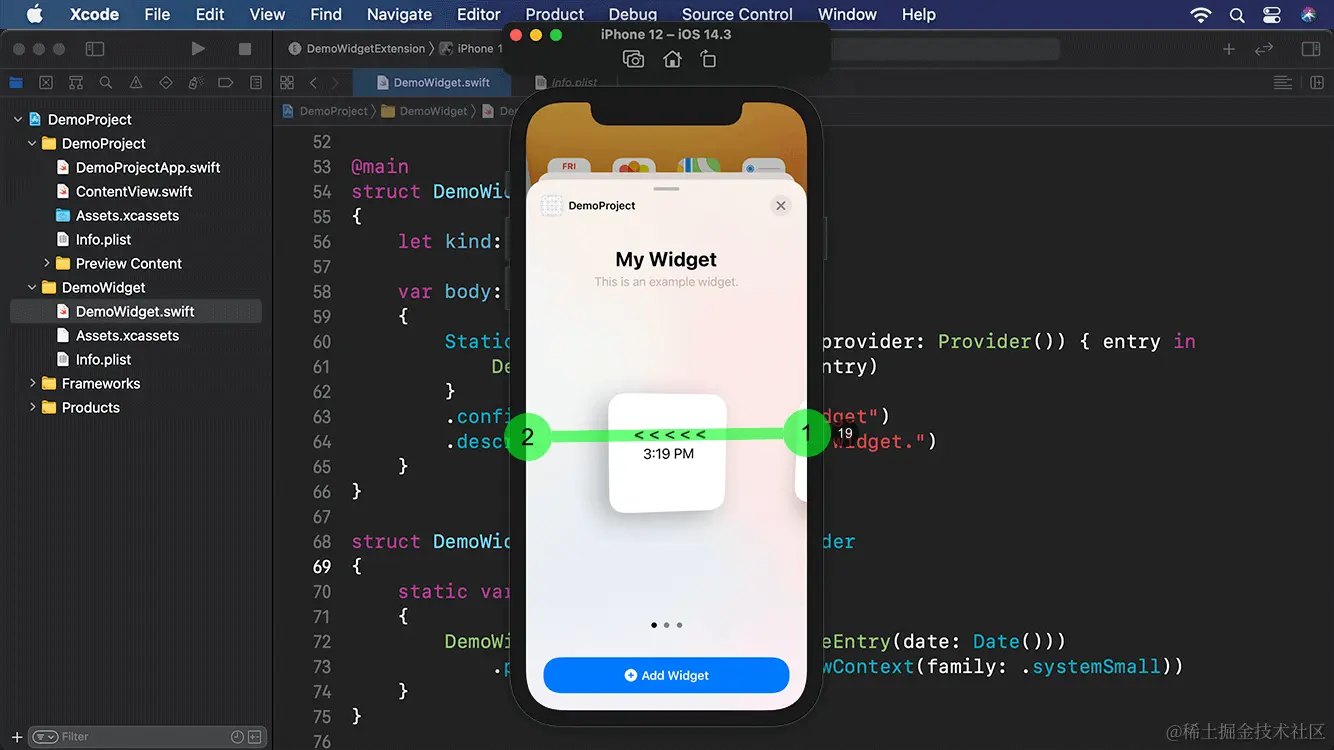Click DemoProject in the jump bar
The height and width of the screenshot is (750, 1334).
[325, 111]
